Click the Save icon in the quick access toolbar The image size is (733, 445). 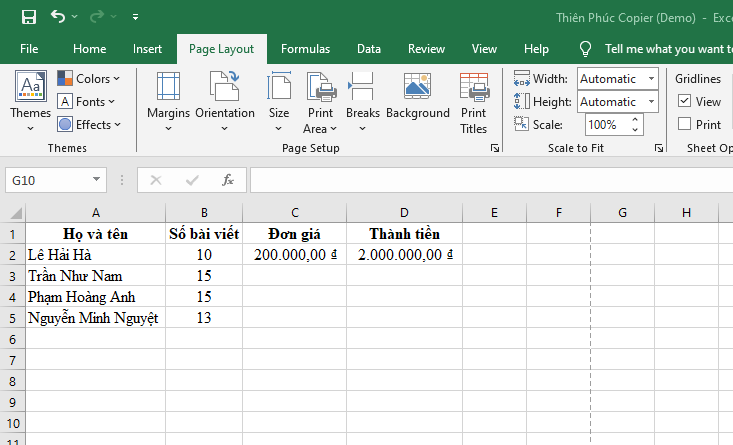(29, 17)
